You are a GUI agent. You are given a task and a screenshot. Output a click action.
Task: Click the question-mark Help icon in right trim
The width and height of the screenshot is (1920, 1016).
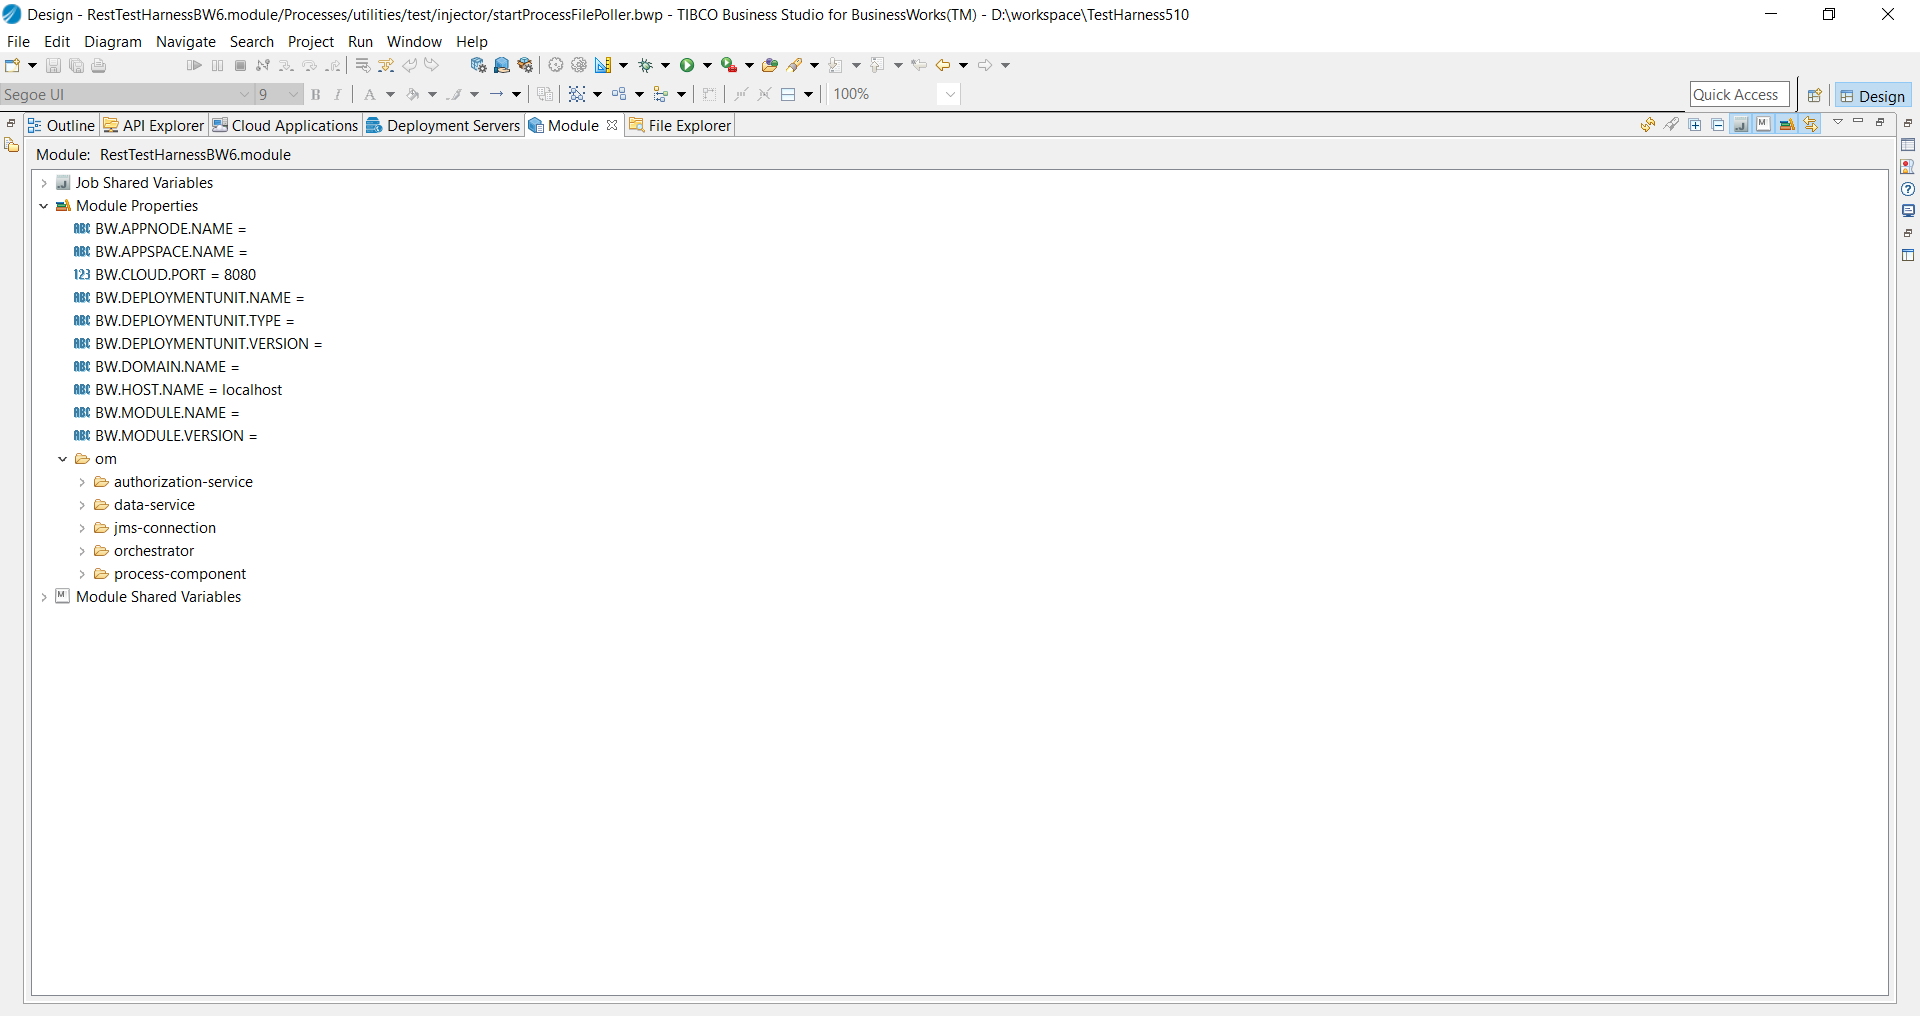click(1908, 189)
